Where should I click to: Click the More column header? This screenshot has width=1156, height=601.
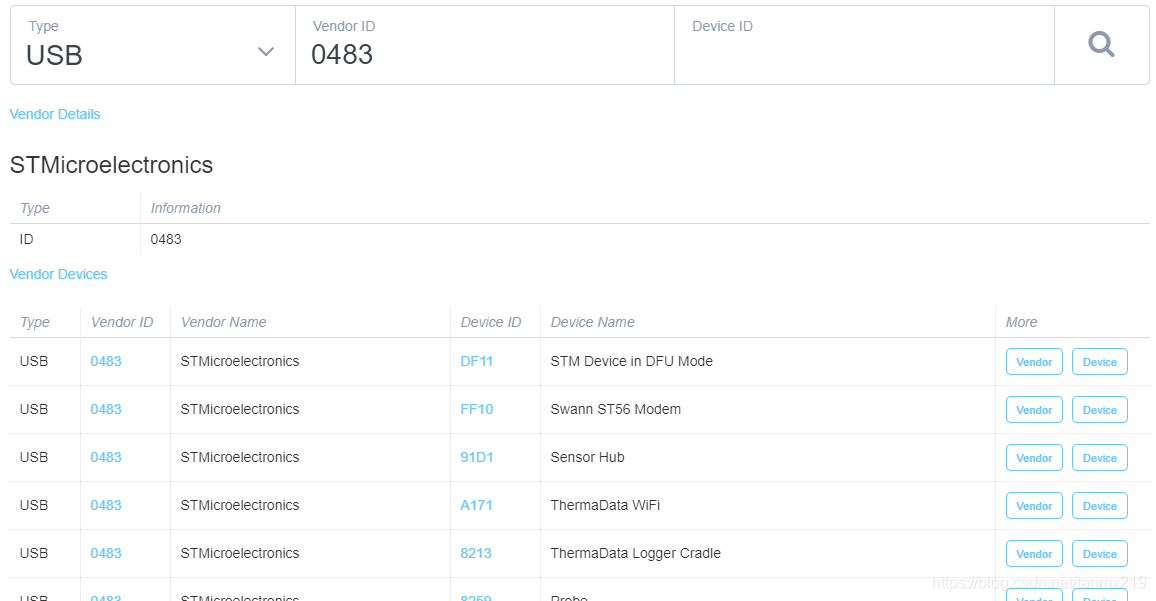[1021, 322]
